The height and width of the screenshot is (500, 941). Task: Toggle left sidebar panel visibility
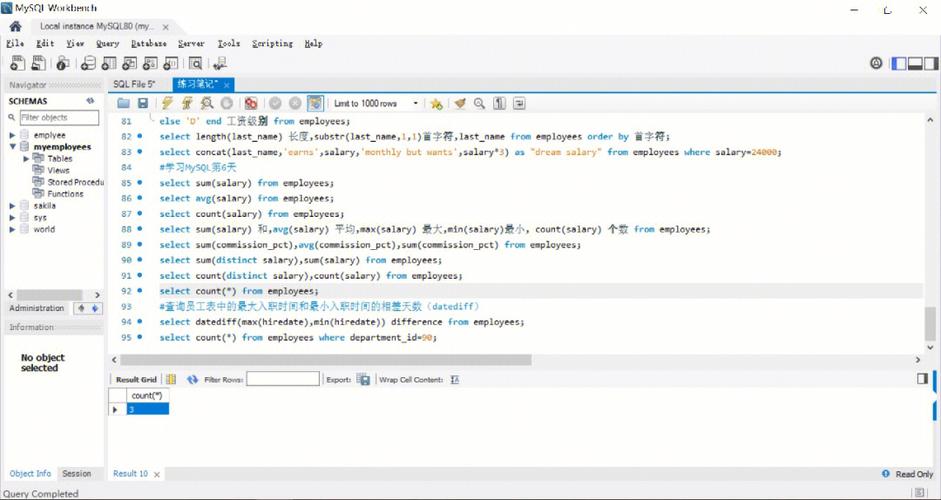(899, 63)
